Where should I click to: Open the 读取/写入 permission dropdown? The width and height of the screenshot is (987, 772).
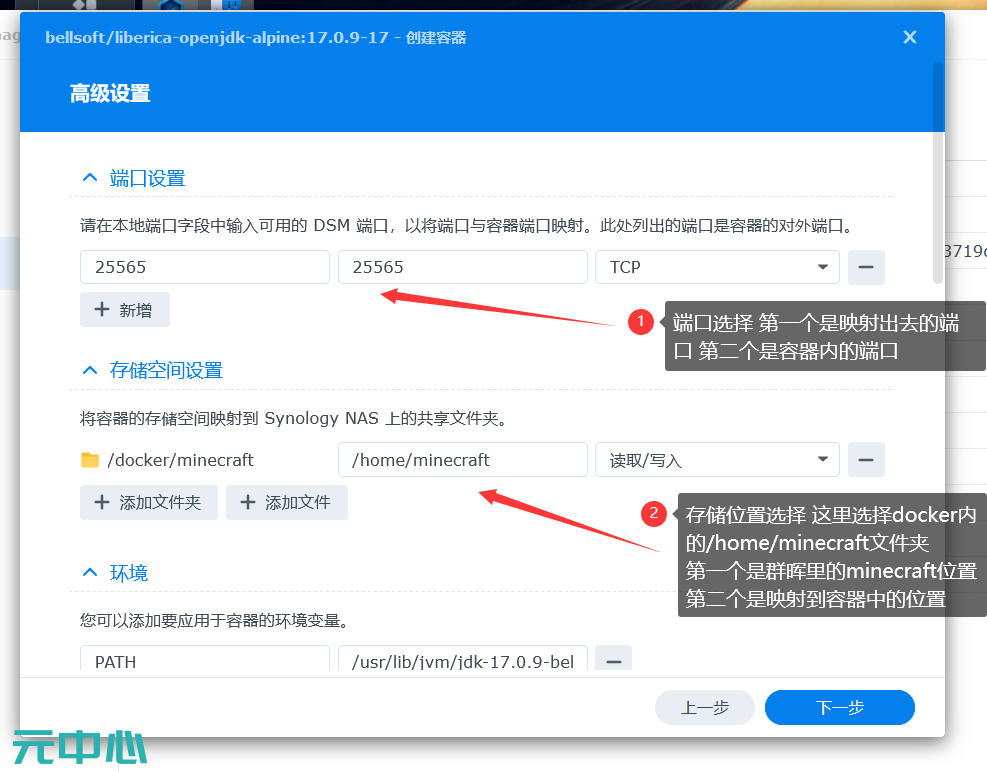click(x=717, y=460)
